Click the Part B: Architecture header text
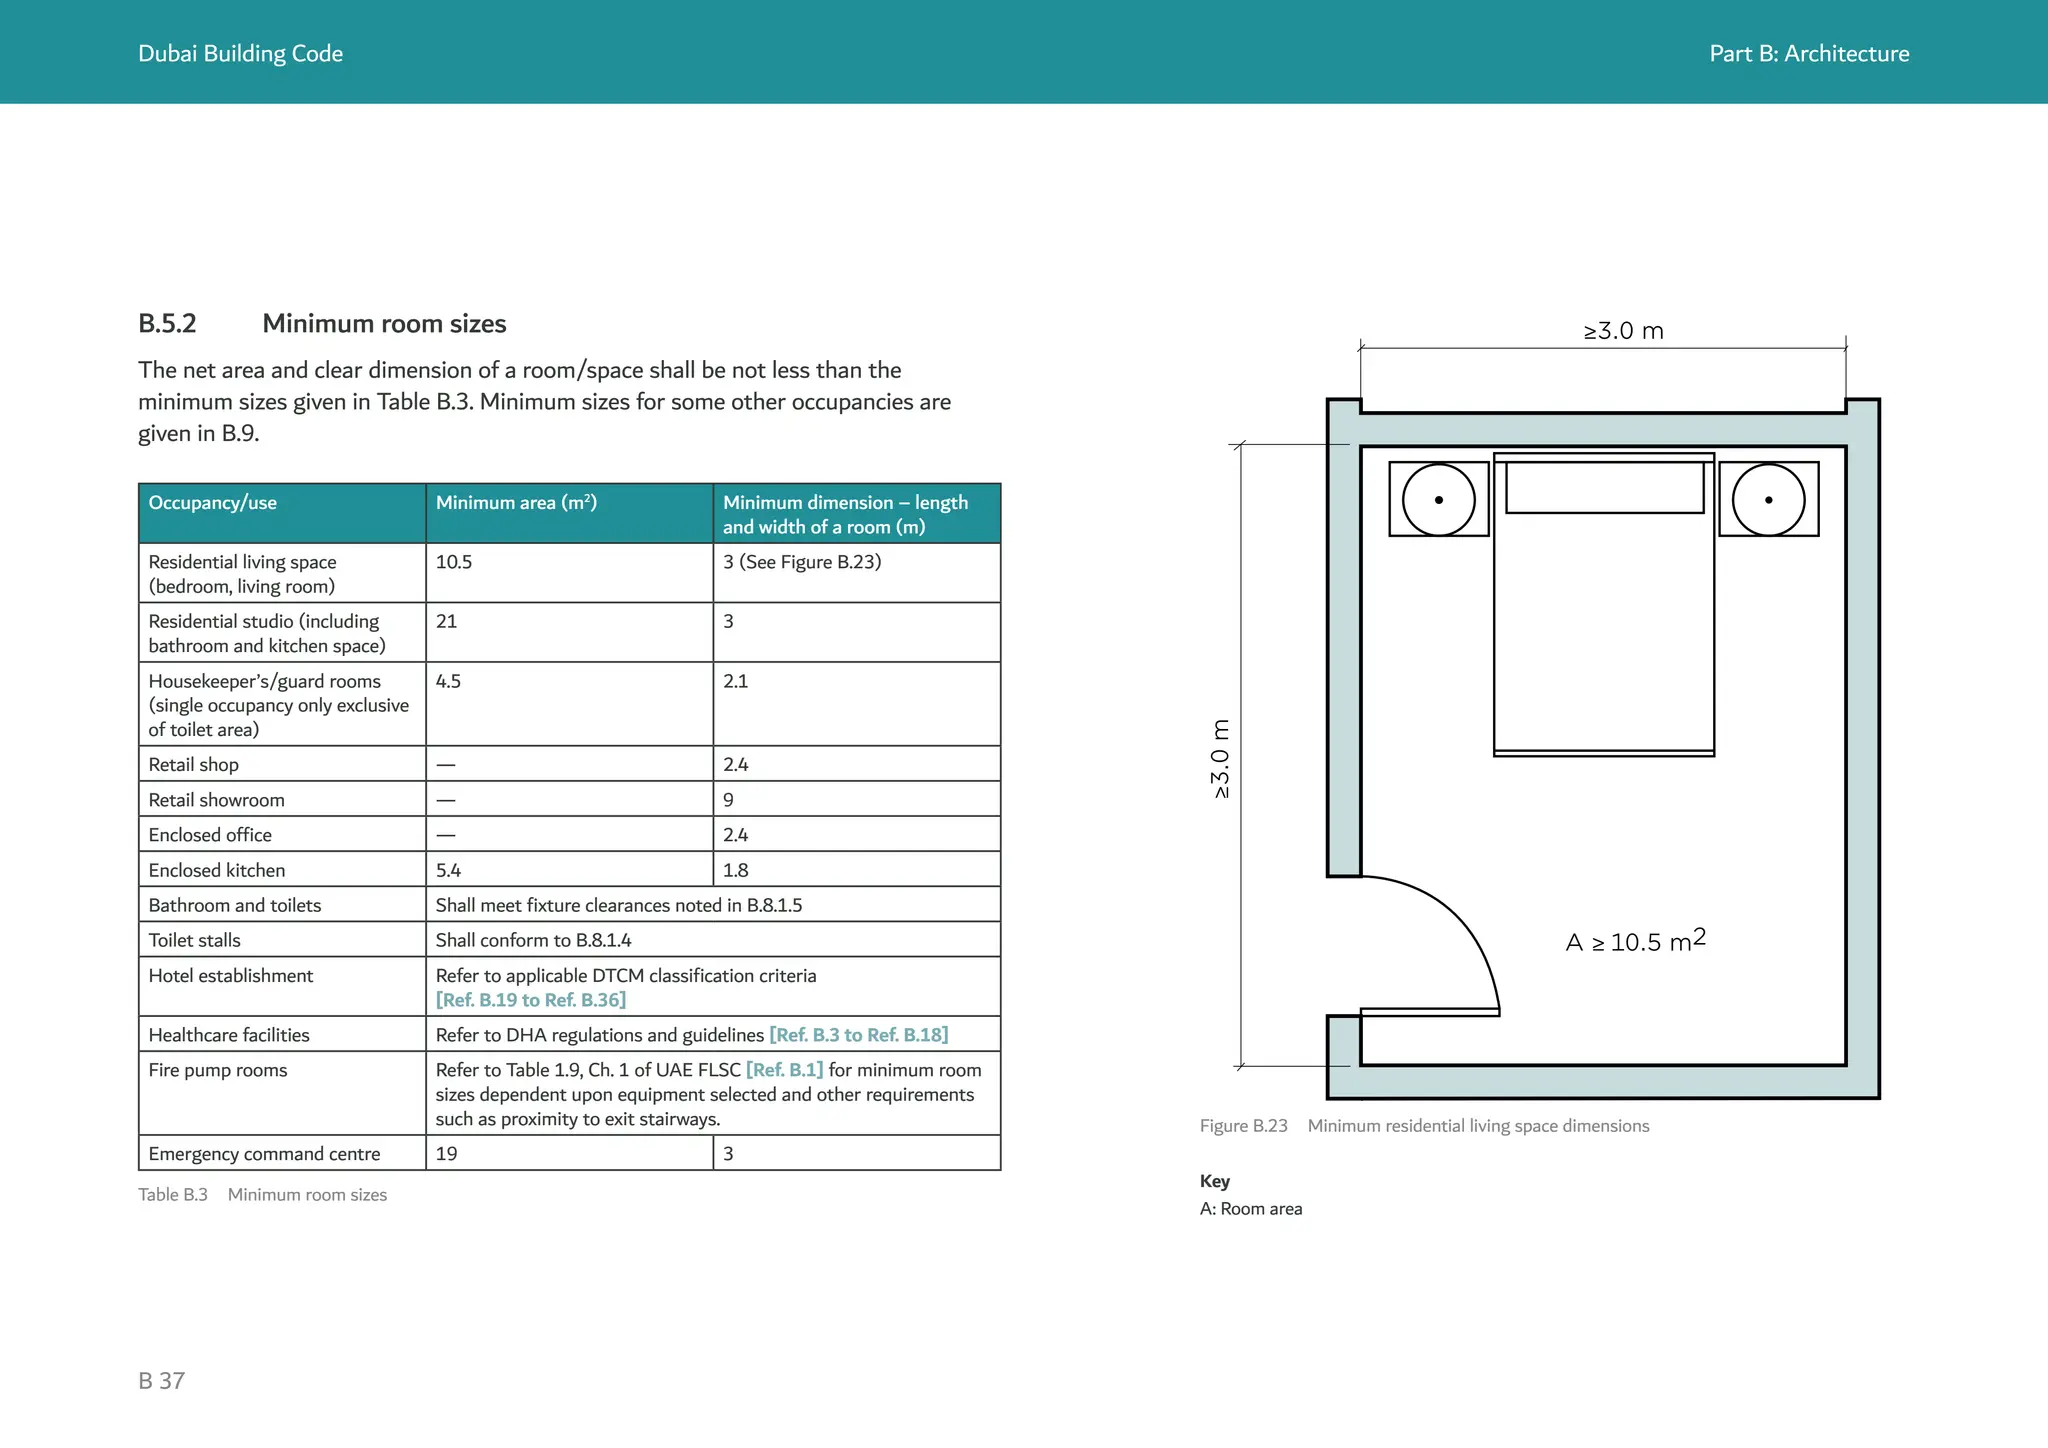The width and height of the screenshot is (2048, 1448). click(1808, 54)
